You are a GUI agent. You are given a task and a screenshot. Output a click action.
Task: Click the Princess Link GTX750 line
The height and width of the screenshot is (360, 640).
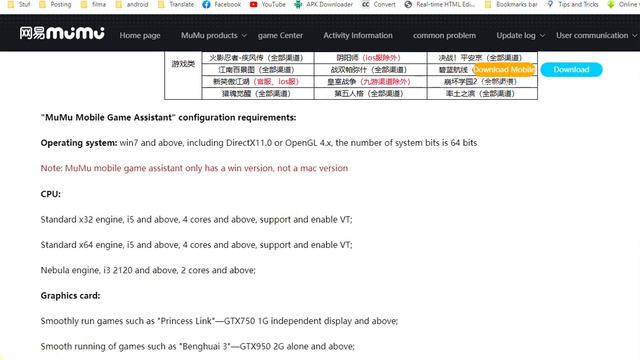click(219, 321)
